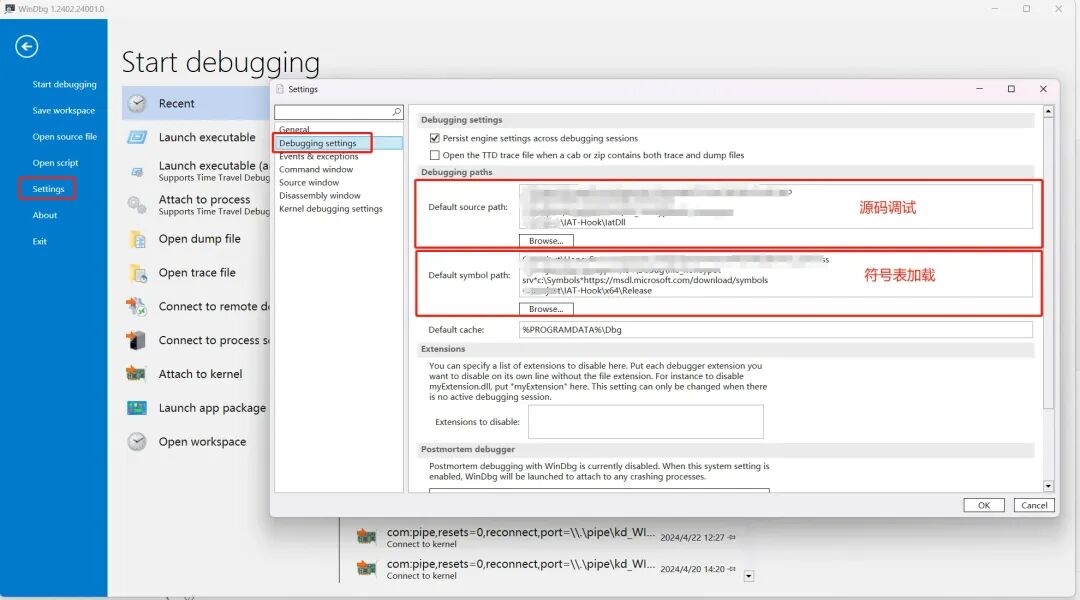Click the Open workspace option label
Screen dimensions: 1080x600
[x=202, y=442]
